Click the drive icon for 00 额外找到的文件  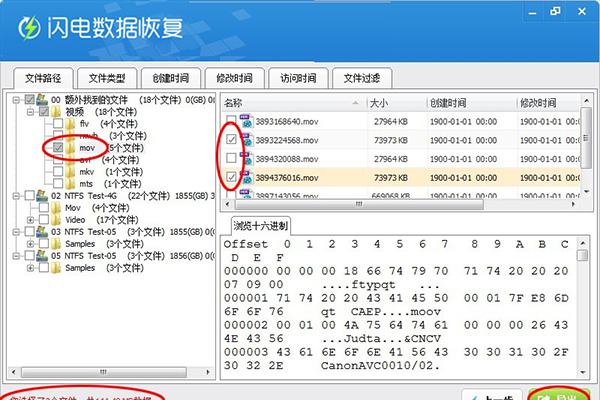pyautogui.click(x=42, y=100)
